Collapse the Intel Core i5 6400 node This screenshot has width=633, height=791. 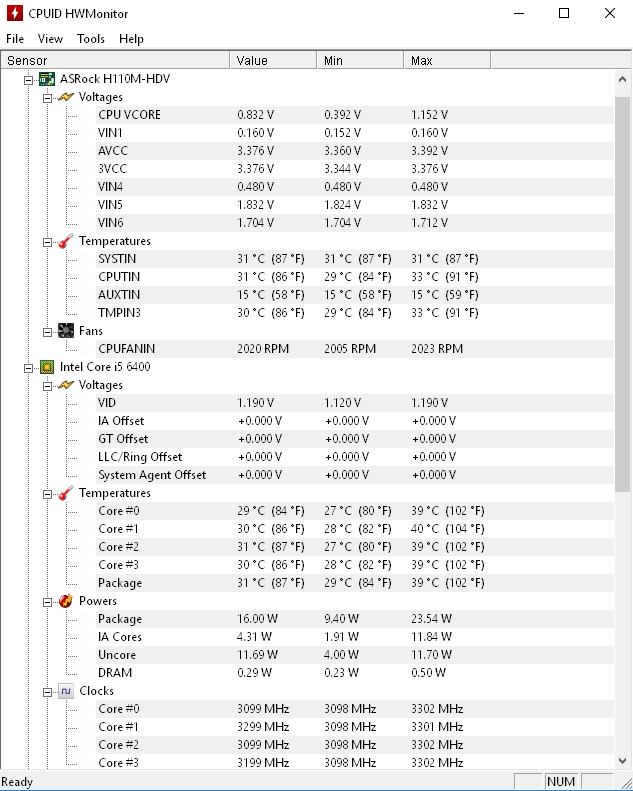29,368
